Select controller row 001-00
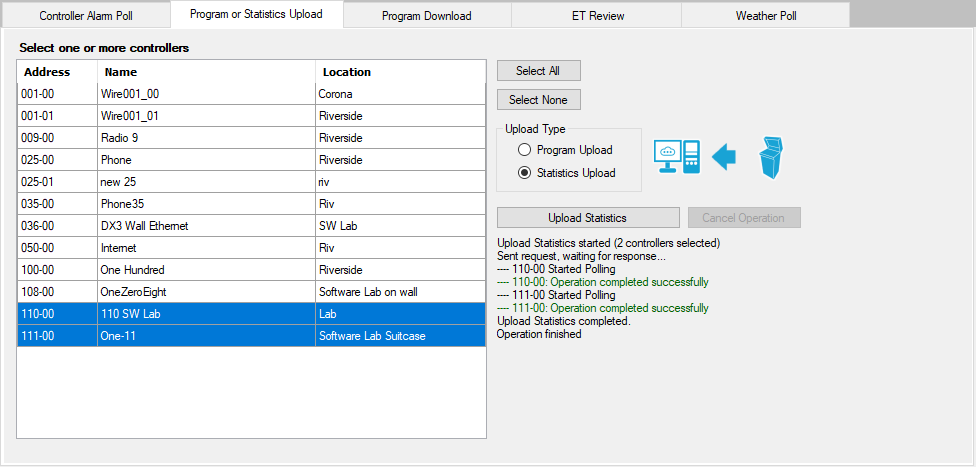This screenshot has height=467, width=976. (x=251, y=94)
